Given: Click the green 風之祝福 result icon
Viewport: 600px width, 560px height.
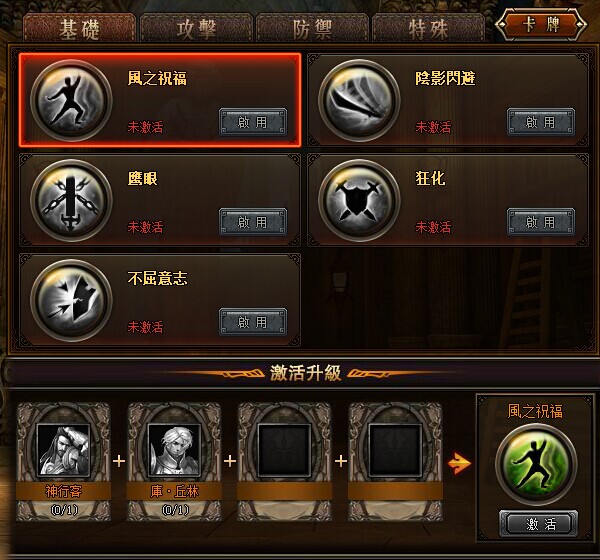Looking at the screenshot, I should [536, 464].
